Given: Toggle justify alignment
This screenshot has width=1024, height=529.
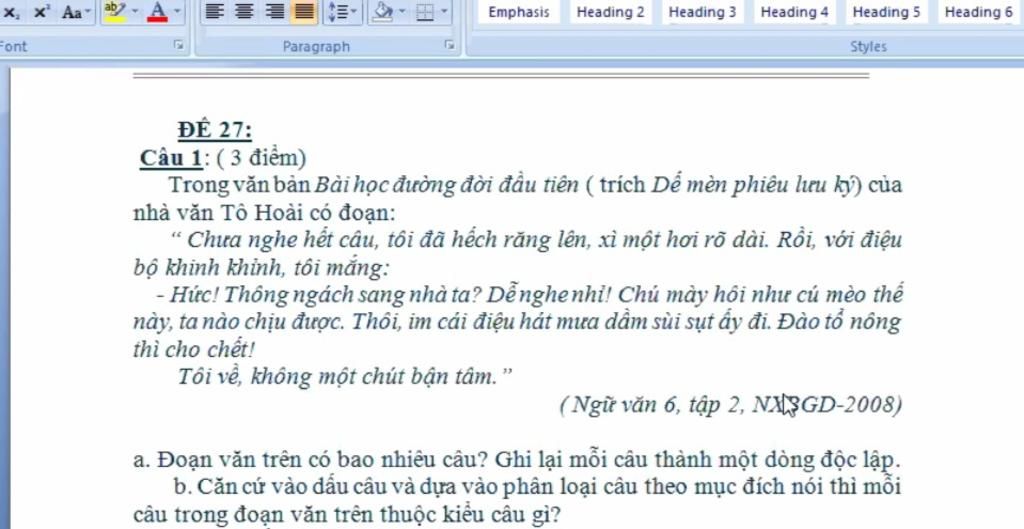Looking at the screenshot, I should click(x=304, y=11).
